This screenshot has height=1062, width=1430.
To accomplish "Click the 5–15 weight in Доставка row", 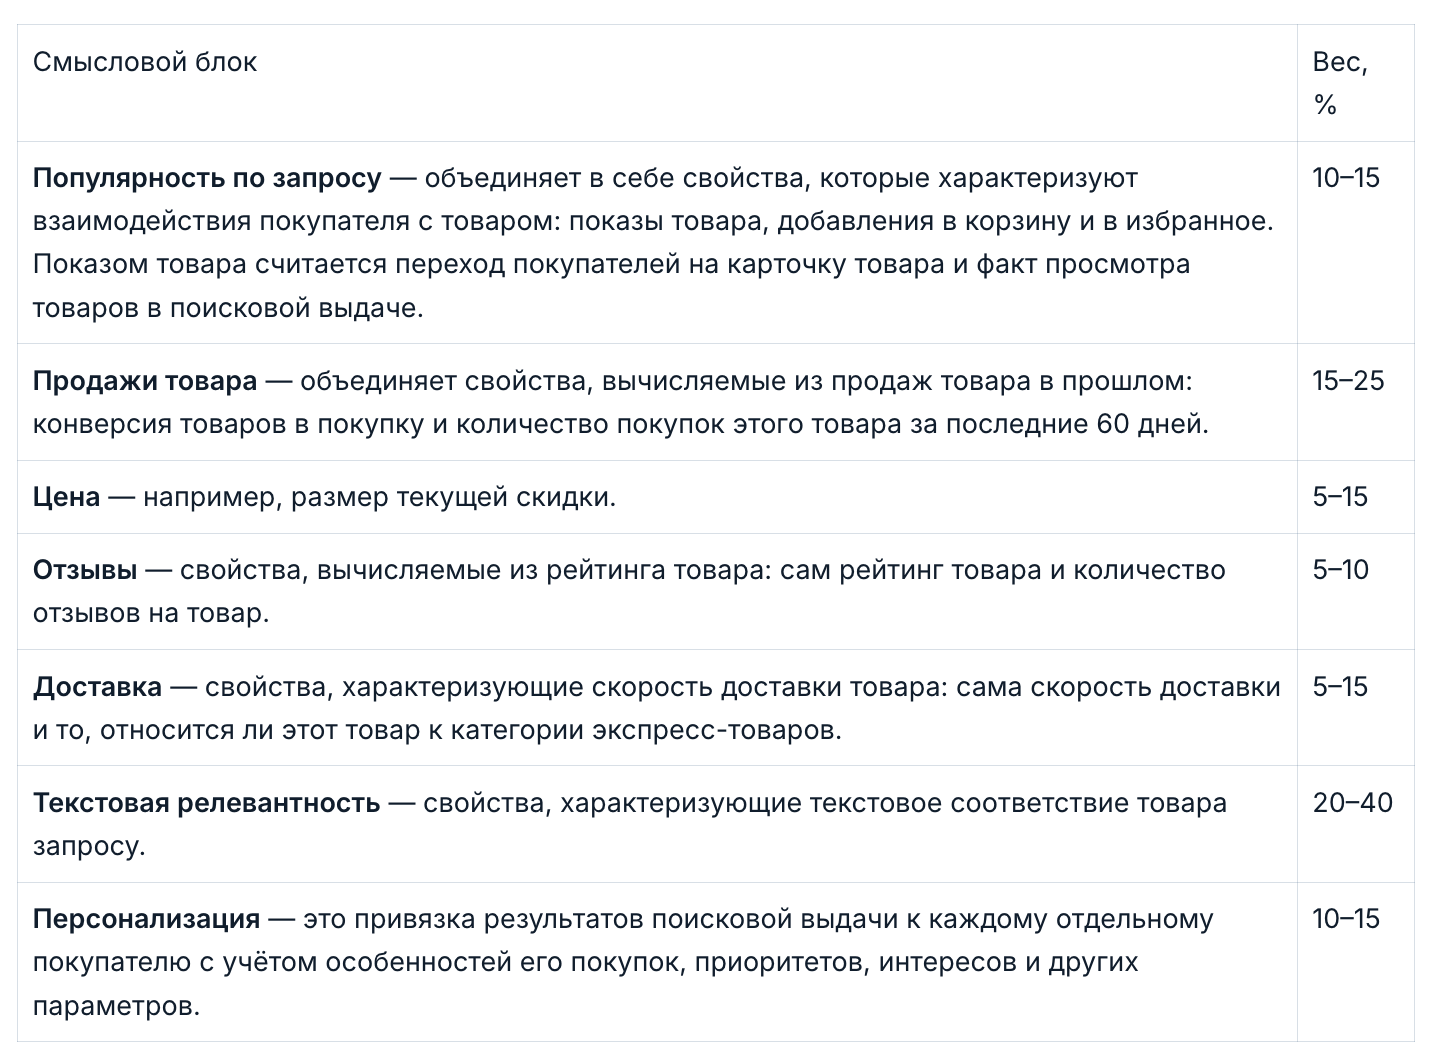I will point(1339,687).
